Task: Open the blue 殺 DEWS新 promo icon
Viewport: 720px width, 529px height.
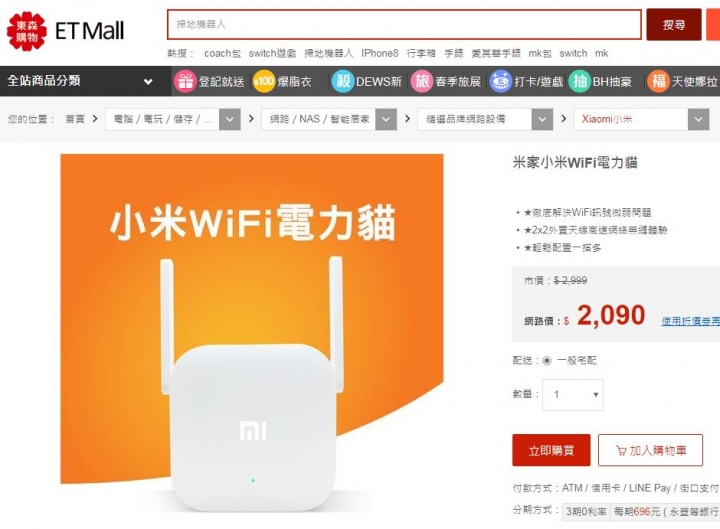Action: (x=343, y=81)
